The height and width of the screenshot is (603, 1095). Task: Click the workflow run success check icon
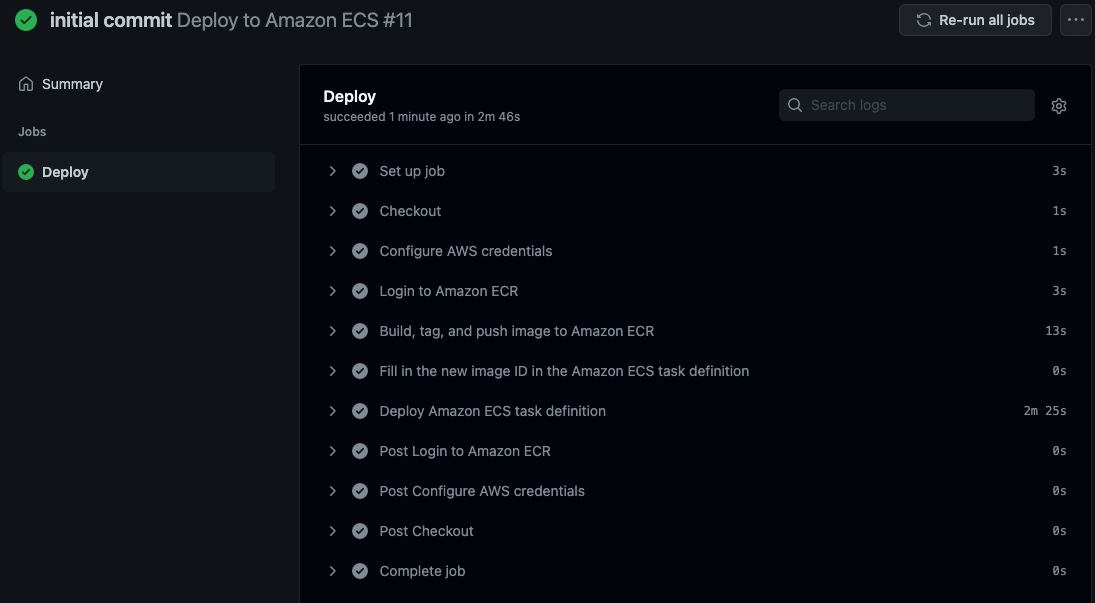[x=26, y=20]
